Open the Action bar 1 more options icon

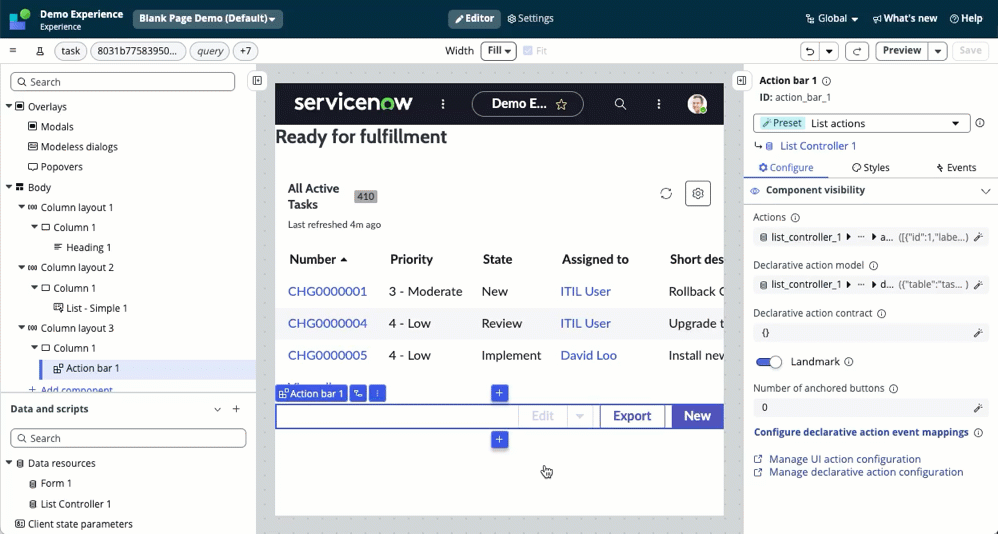pyautogui.click(x=377, y=393)
